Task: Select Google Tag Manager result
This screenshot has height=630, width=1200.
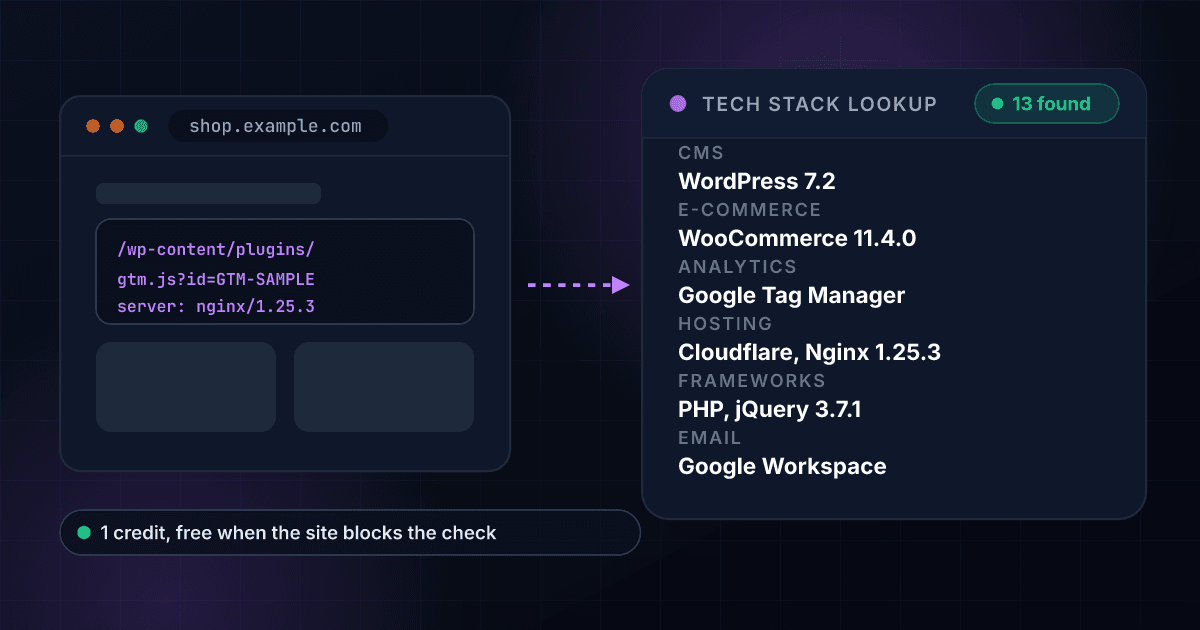Action: (792, 295)
